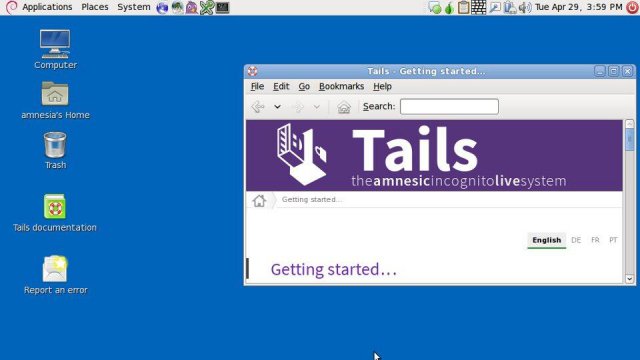Expand the back history dropdown arrow
The width and height of the screenshot is (640, 360).
277,107
